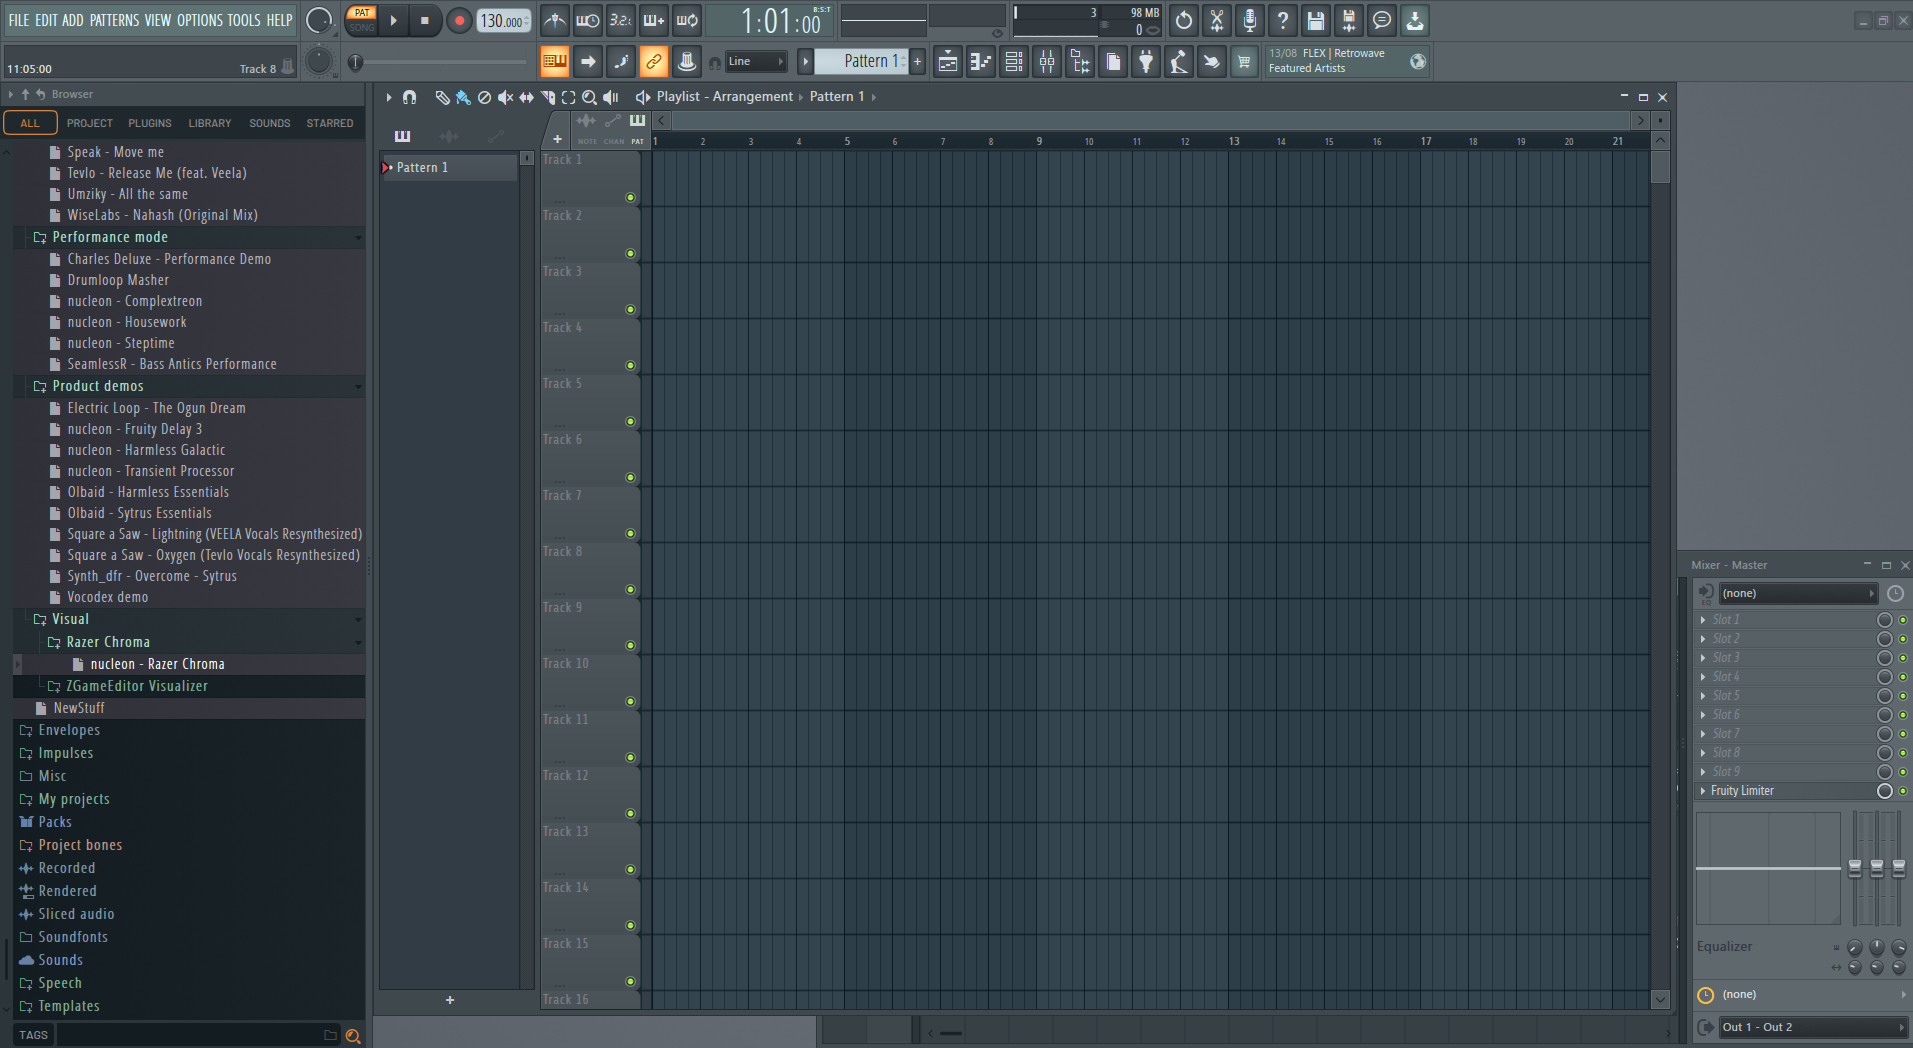1913x1048 pixels.
Task: Switch browser to STARRED tab
Action: tap(330, 123)
